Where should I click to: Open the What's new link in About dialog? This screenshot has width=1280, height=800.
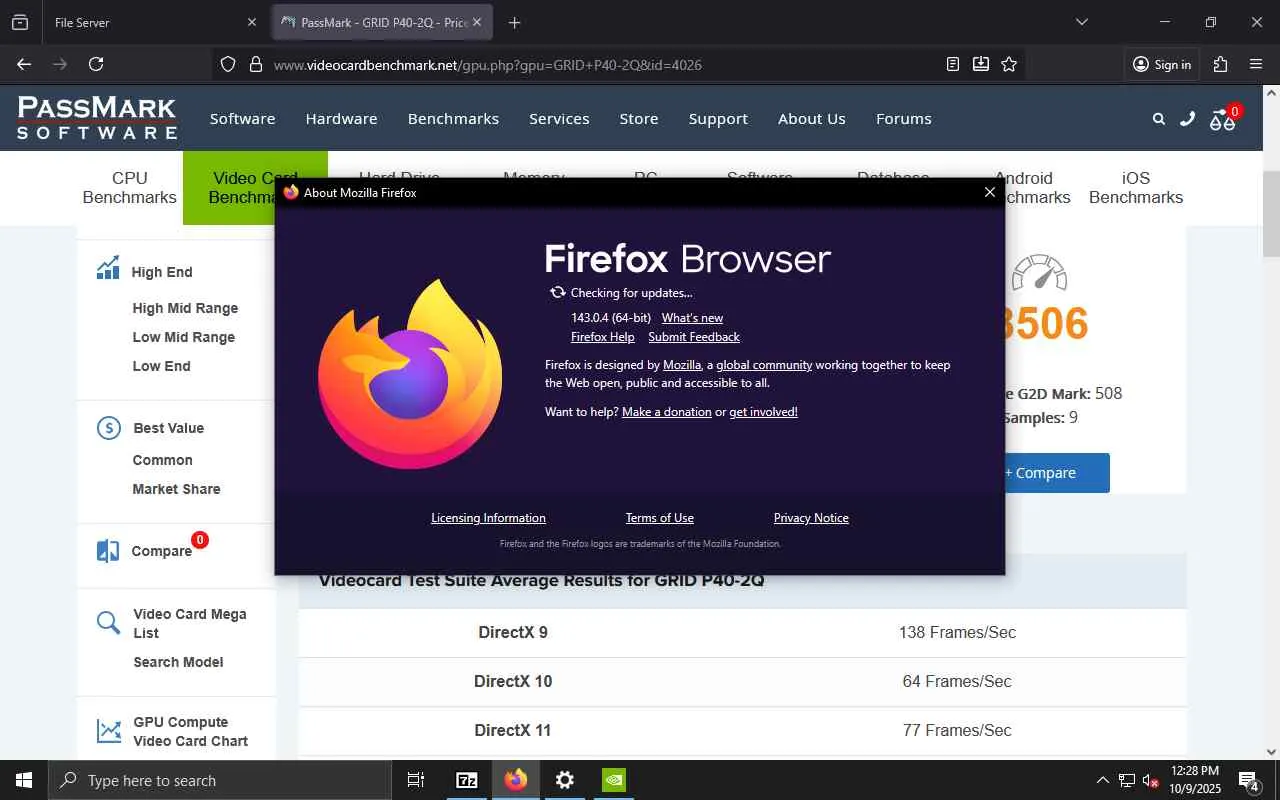tap(692, 318)
